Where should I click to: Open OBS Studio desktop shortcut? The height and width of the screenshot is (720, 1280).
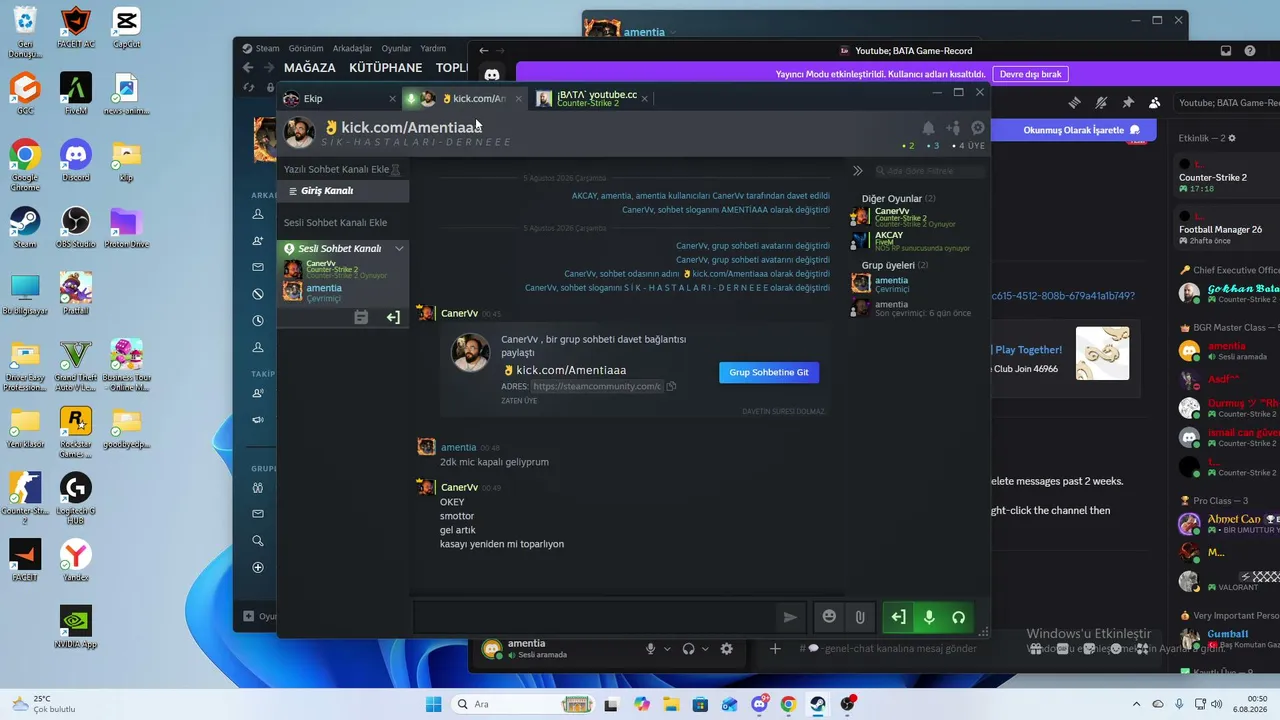click(x=75, y=227)
